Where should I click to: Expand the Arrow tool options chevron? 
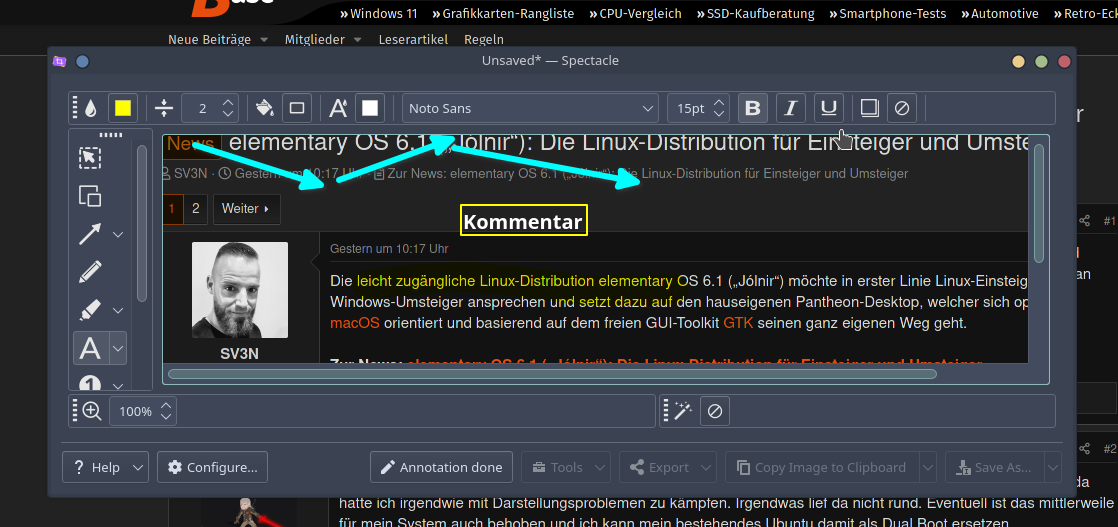coord(118,235)
